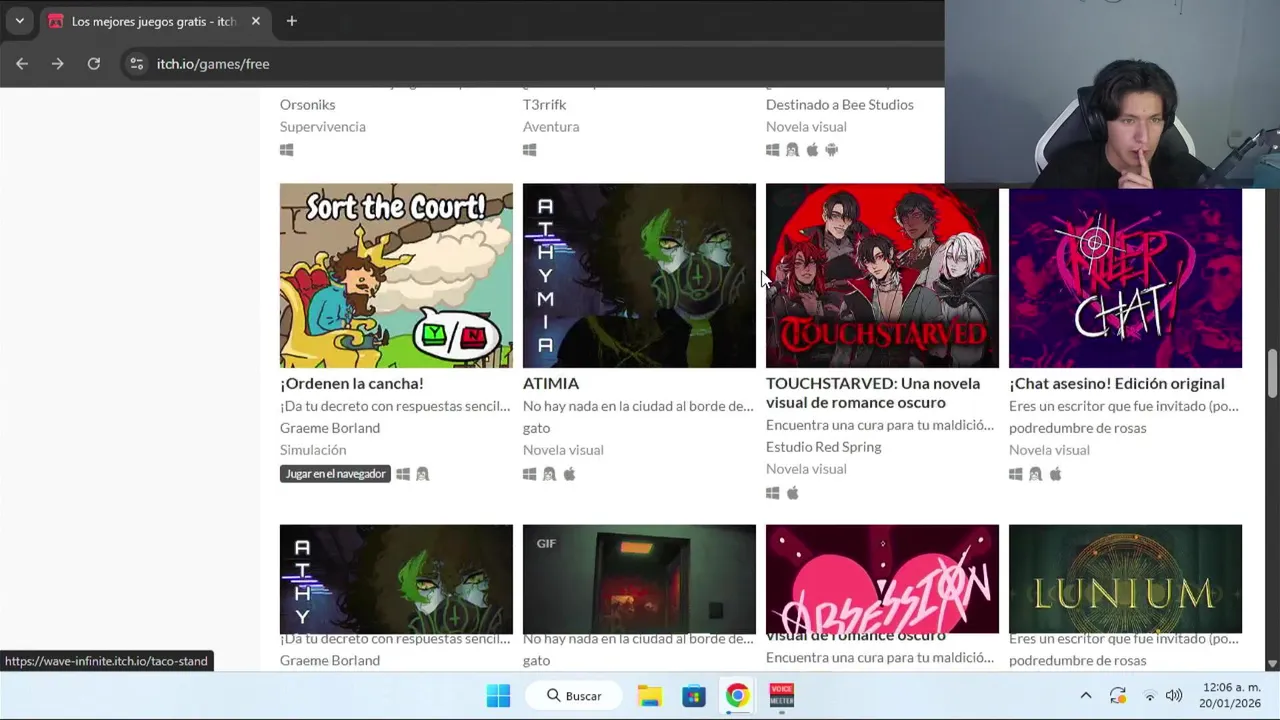Open Killer Chat game thumbnail
The image size is (1280, 720).
coord(1125,278)
